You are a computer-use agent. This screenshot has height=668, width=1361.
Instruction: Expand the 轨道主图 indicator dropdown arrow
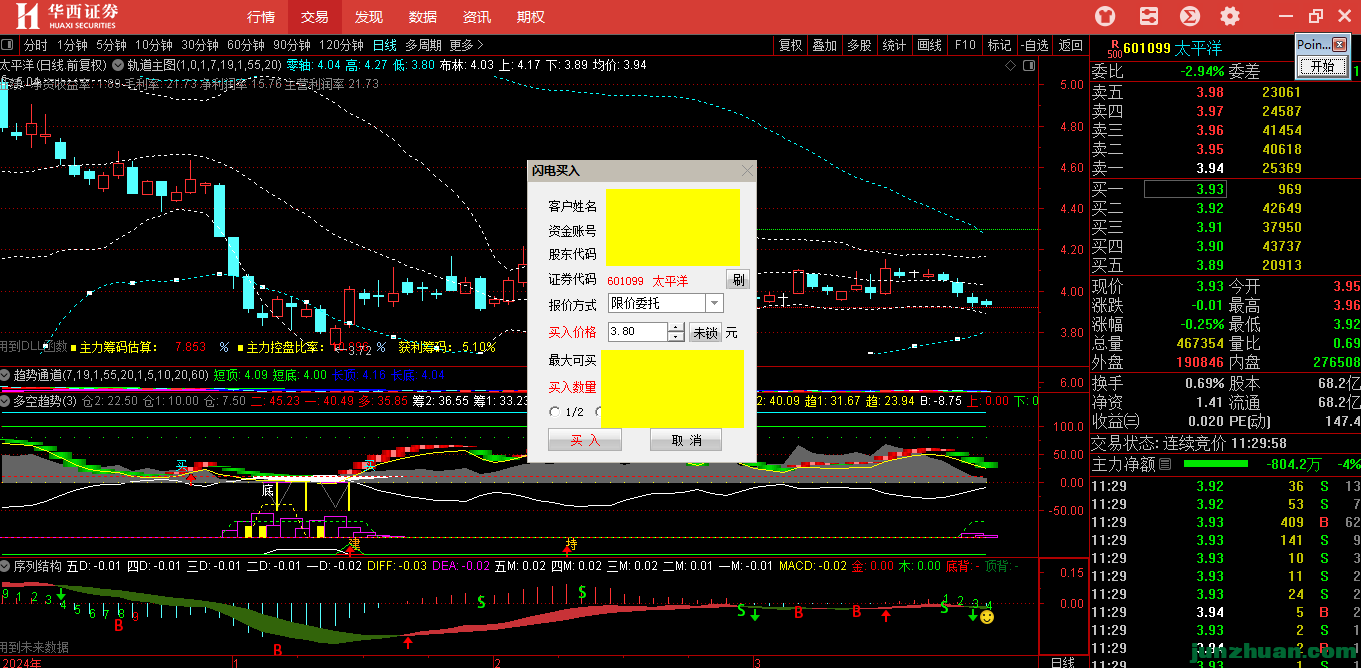(118, 65)
